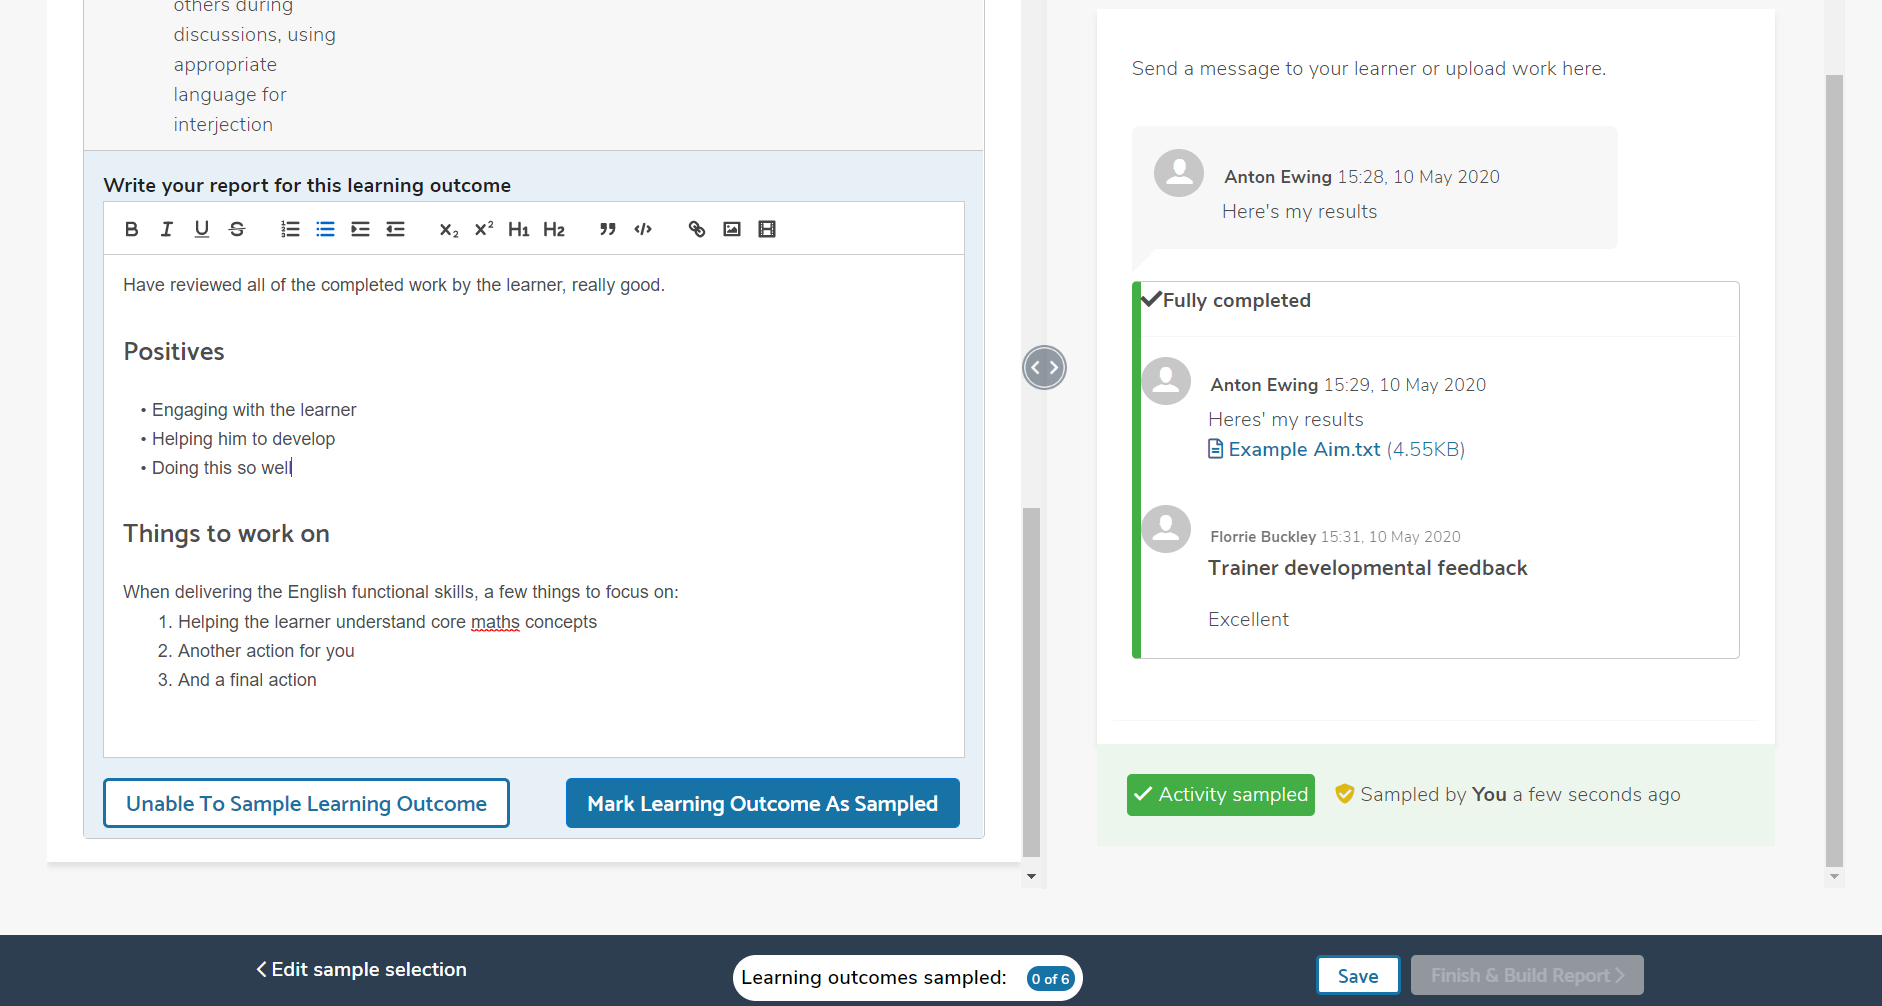
Task: Click the left panel scroll down arrow
Action: point(1031,877)
